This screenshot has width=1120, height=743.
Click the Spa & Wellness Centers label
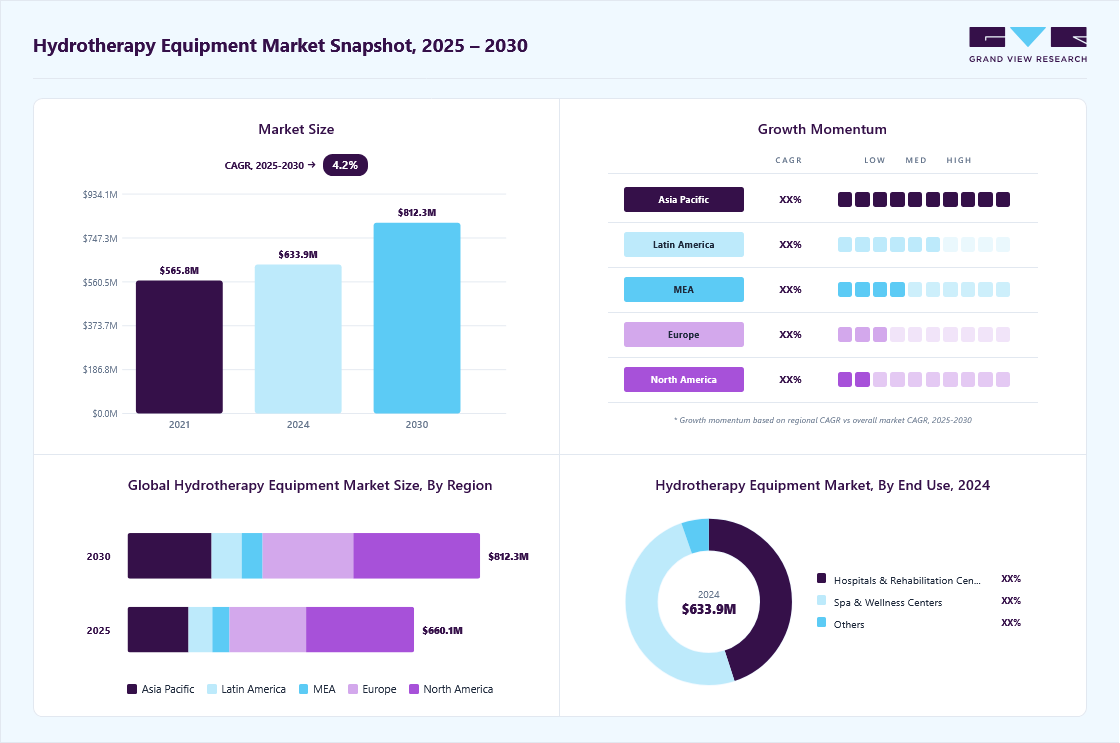pyautogui.click(x=888, y=602)
